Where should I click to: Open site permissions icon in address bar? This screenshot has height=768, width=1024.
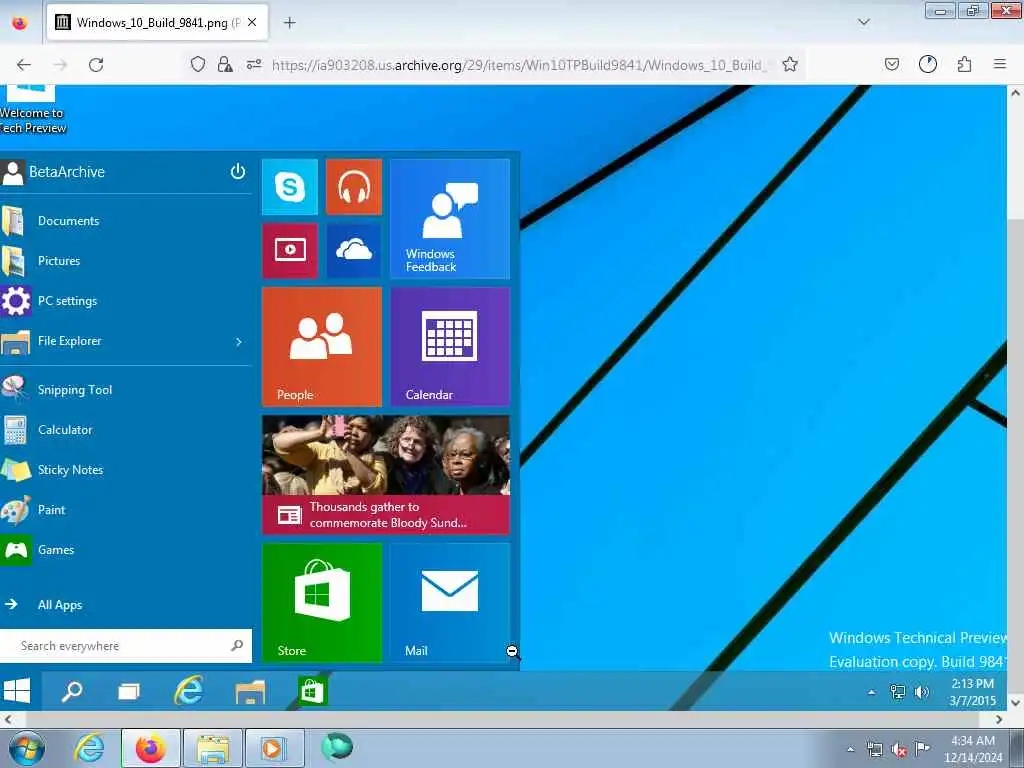tap(254, 64)
